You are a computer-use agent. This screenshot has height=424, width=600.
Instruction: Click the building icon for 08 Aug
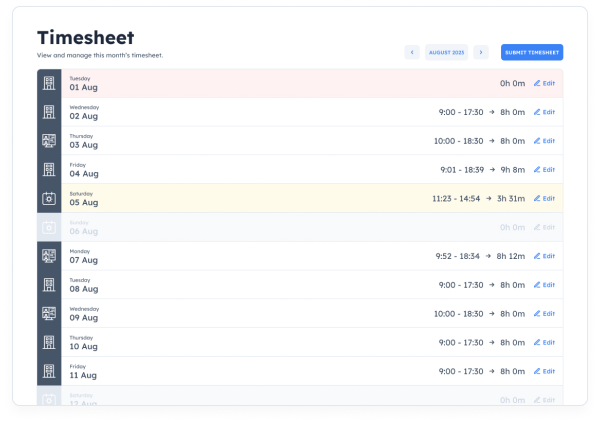pyautogui.click(x=49, y=285)
